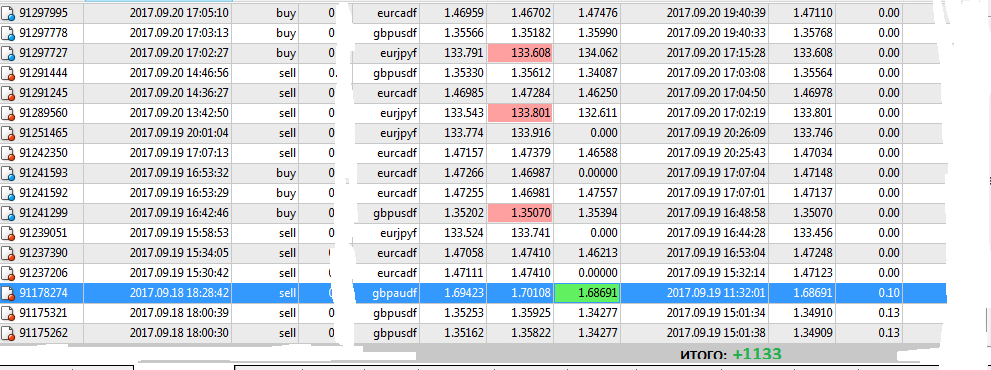The image size is (991, 370).
Task: Click sell order icon for 91237390
Action: tap(8, 253)
